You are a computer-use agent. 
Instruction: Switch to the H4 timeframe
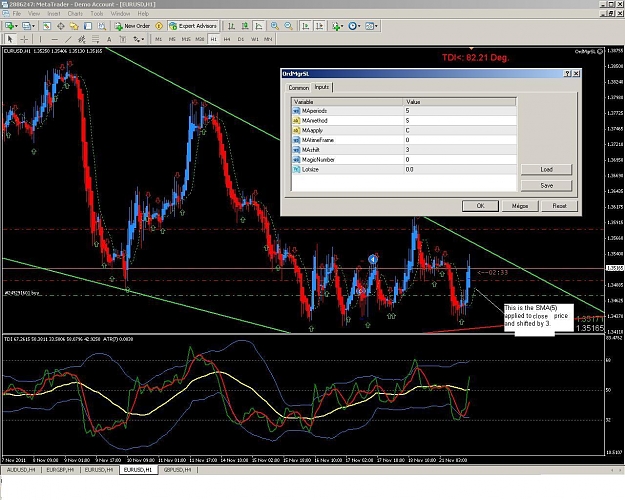[x=227, y=39]
